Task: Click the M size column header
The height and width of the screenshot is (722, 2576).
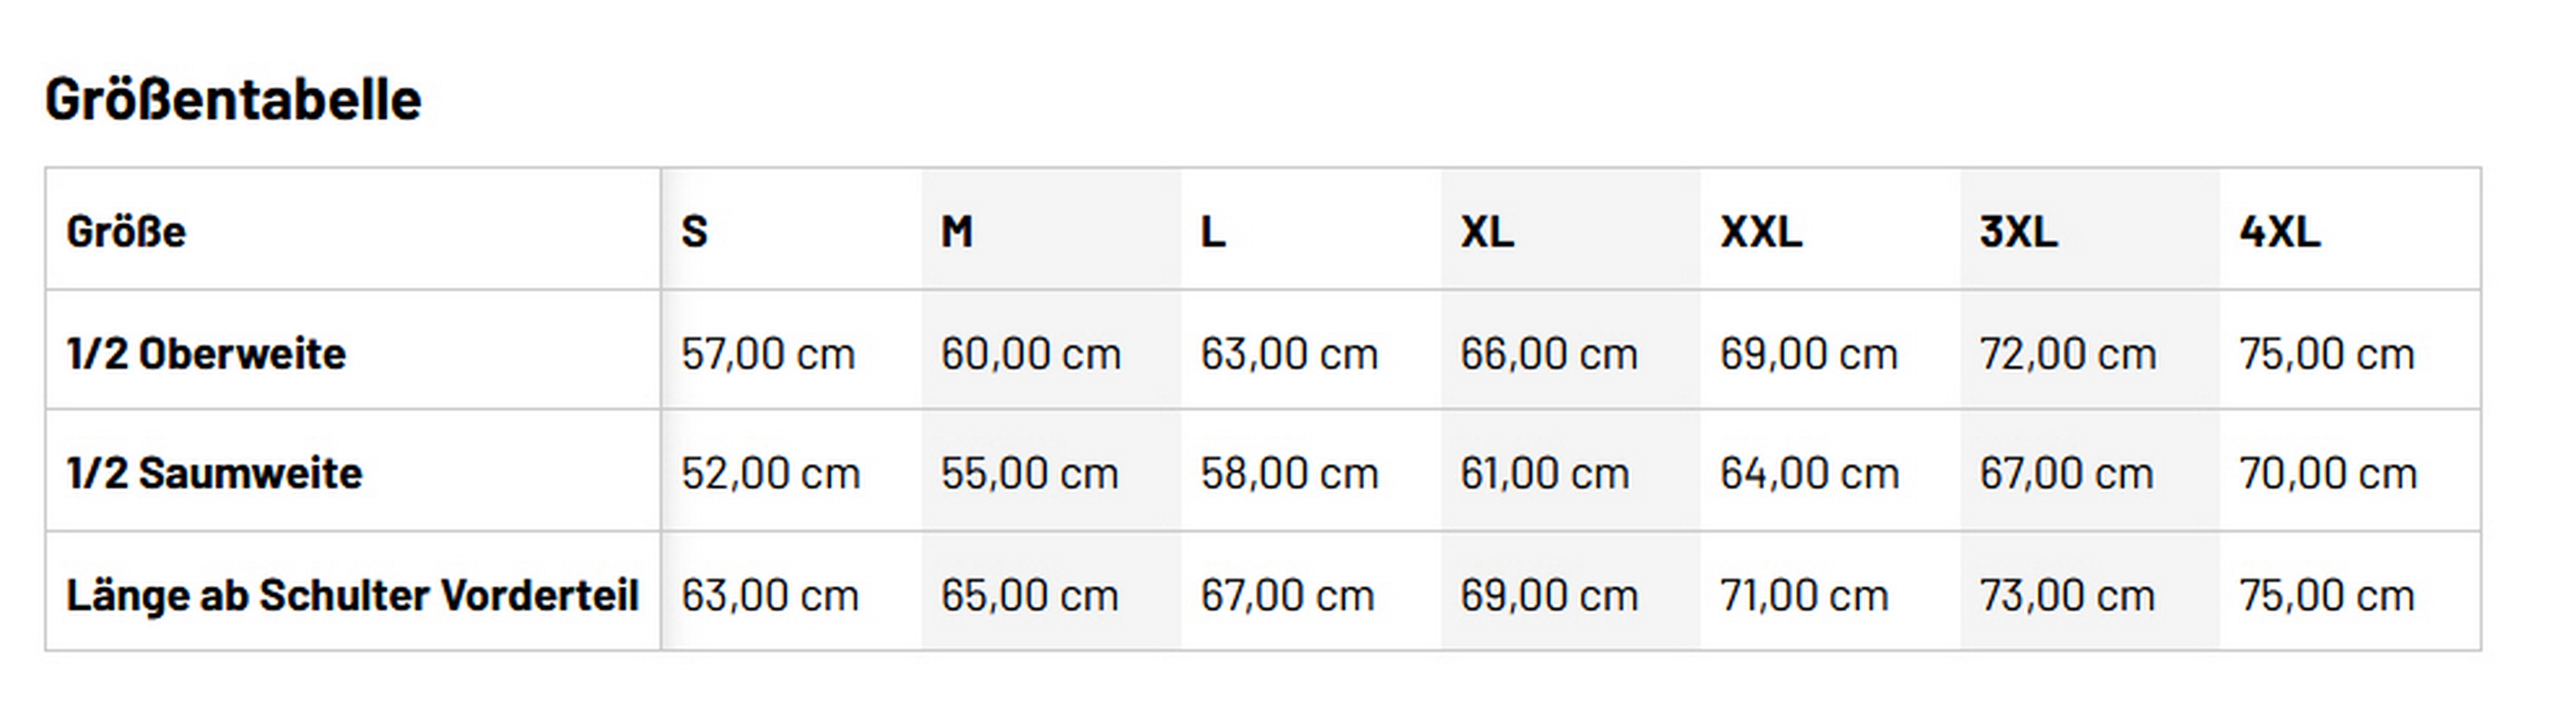Action: 956,232
